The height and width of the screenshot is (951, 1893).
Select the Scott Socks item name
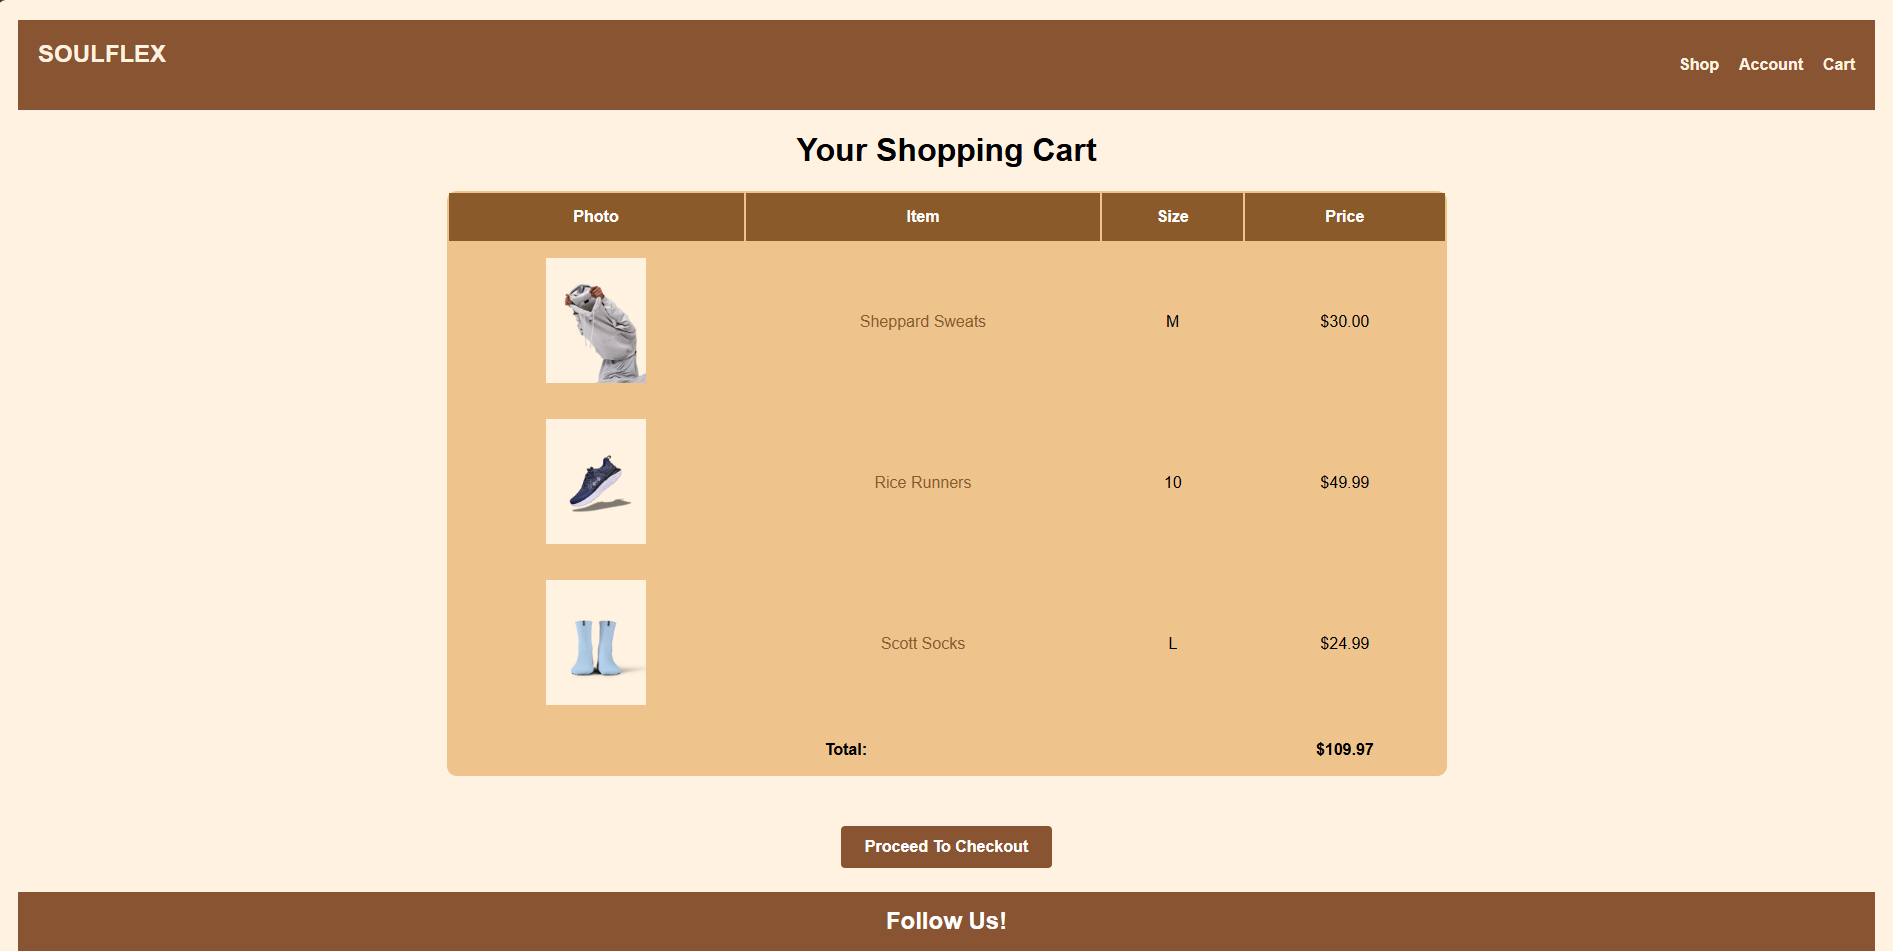pyautogui.click(x=922, y=643)
